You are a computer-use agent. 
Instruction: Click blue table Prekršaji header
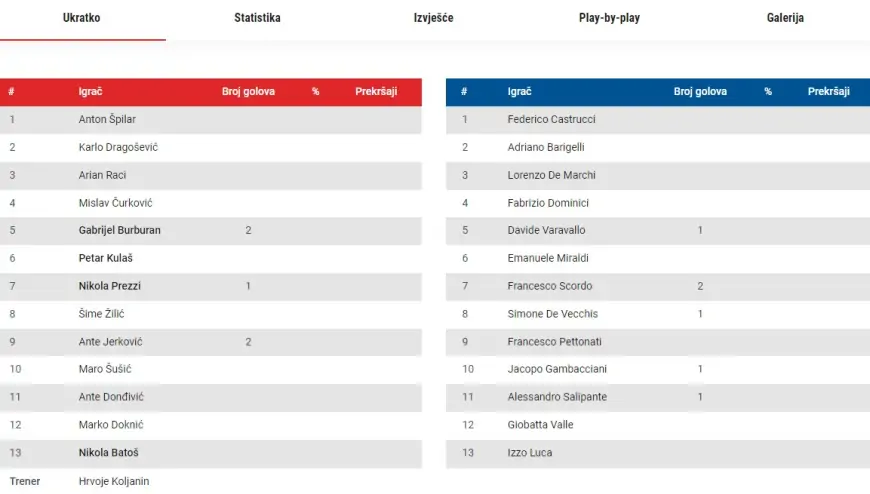828,92
